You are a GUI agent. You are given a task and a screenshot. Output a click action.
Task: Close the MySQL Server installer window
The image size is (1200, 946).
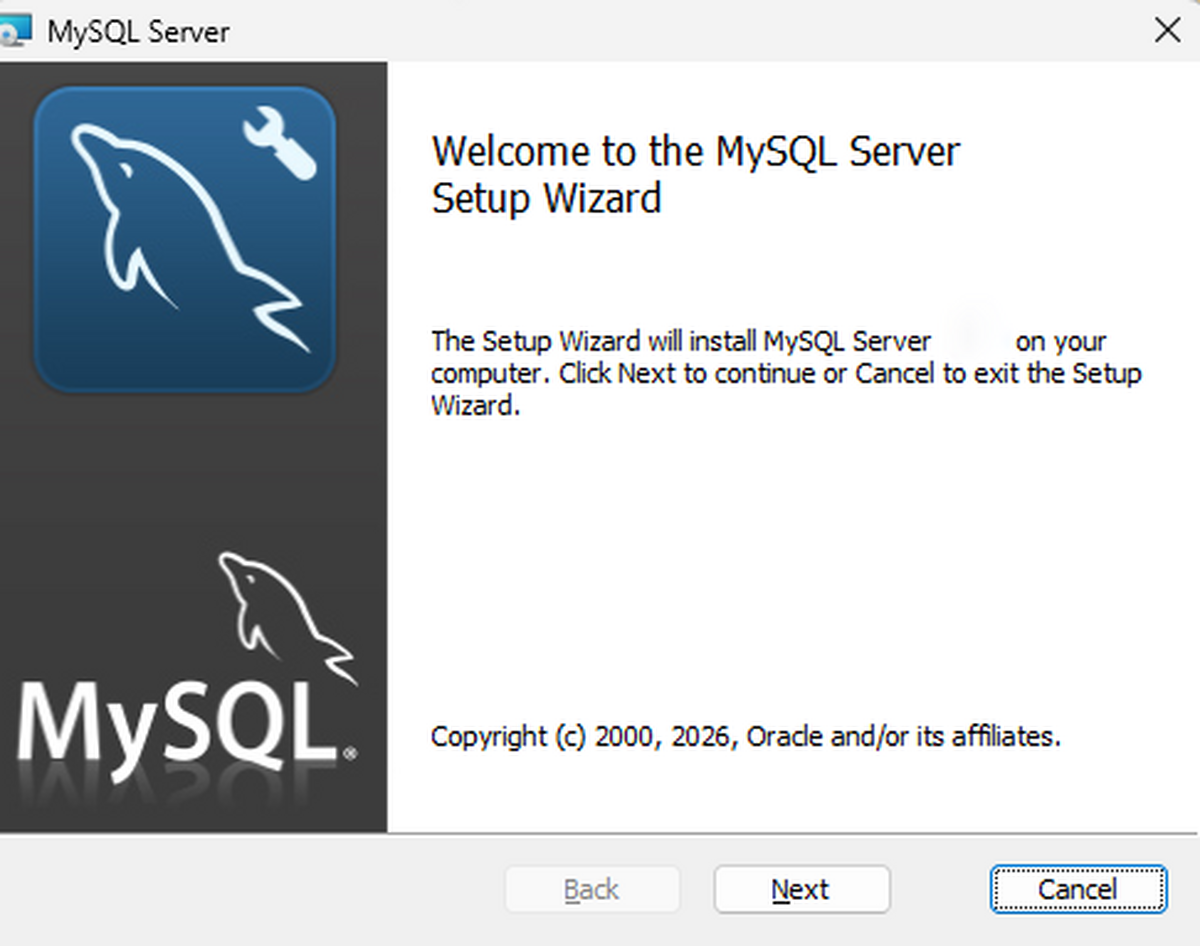point(1167,30)
